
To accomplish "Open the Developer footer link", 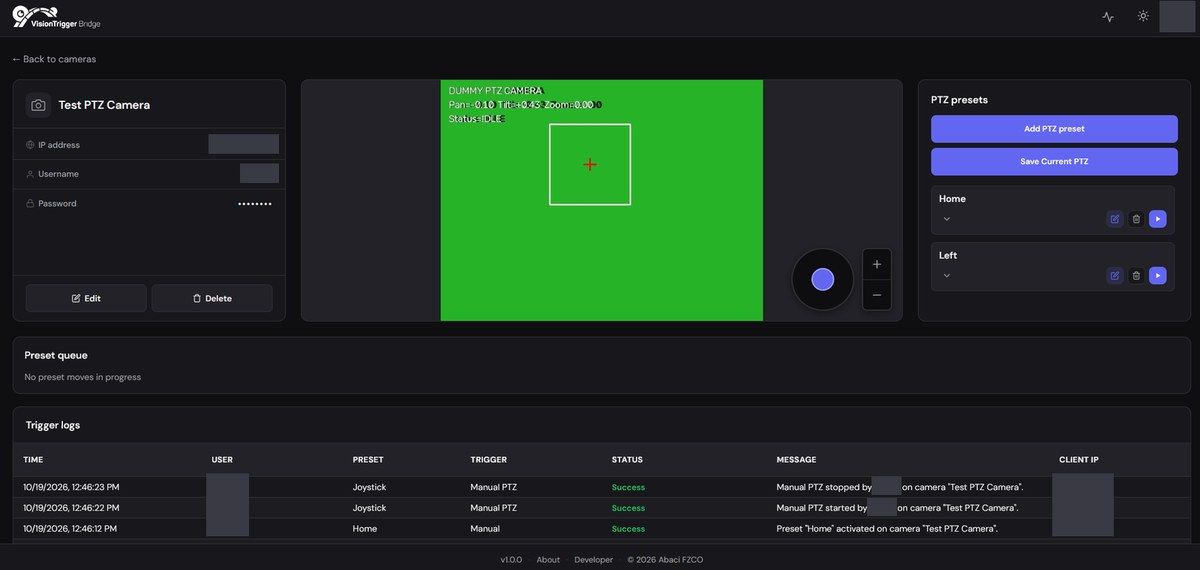I will click(594, 559).
